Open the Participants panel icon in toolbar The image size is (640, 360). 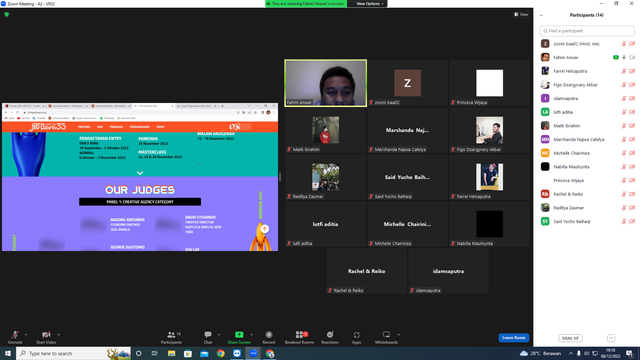[171, 335]
